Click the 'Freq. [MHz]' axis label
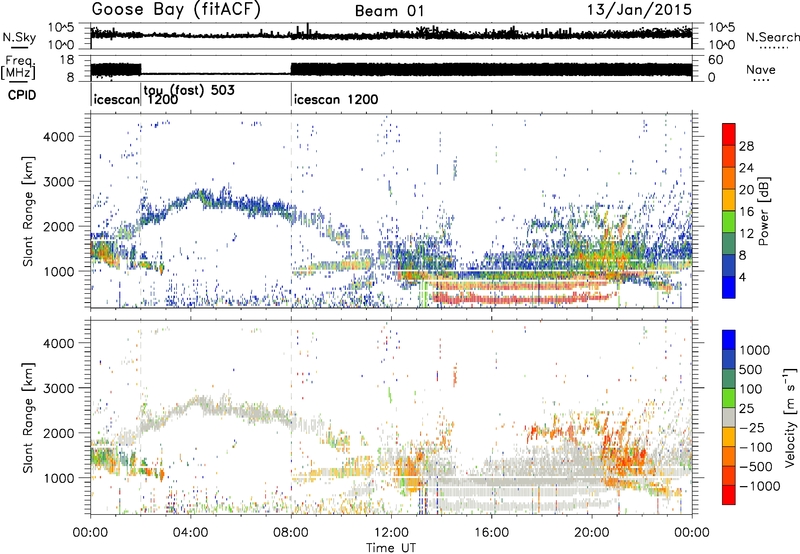This screenshot has width=800, height=554. point(18,68)
